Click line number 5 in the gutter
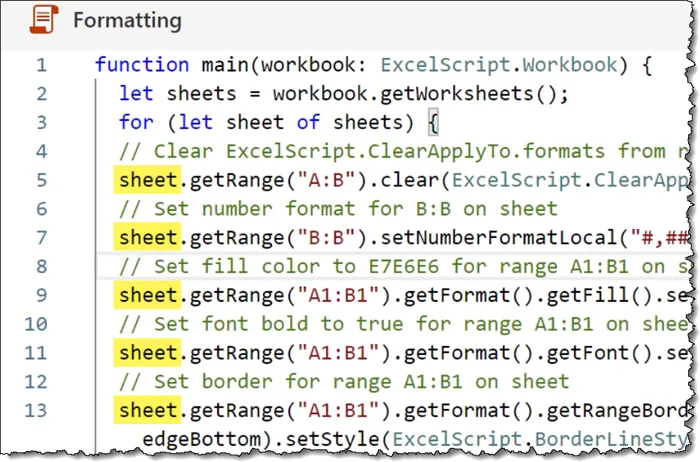 pyautogui.click(x=41, y=181)
